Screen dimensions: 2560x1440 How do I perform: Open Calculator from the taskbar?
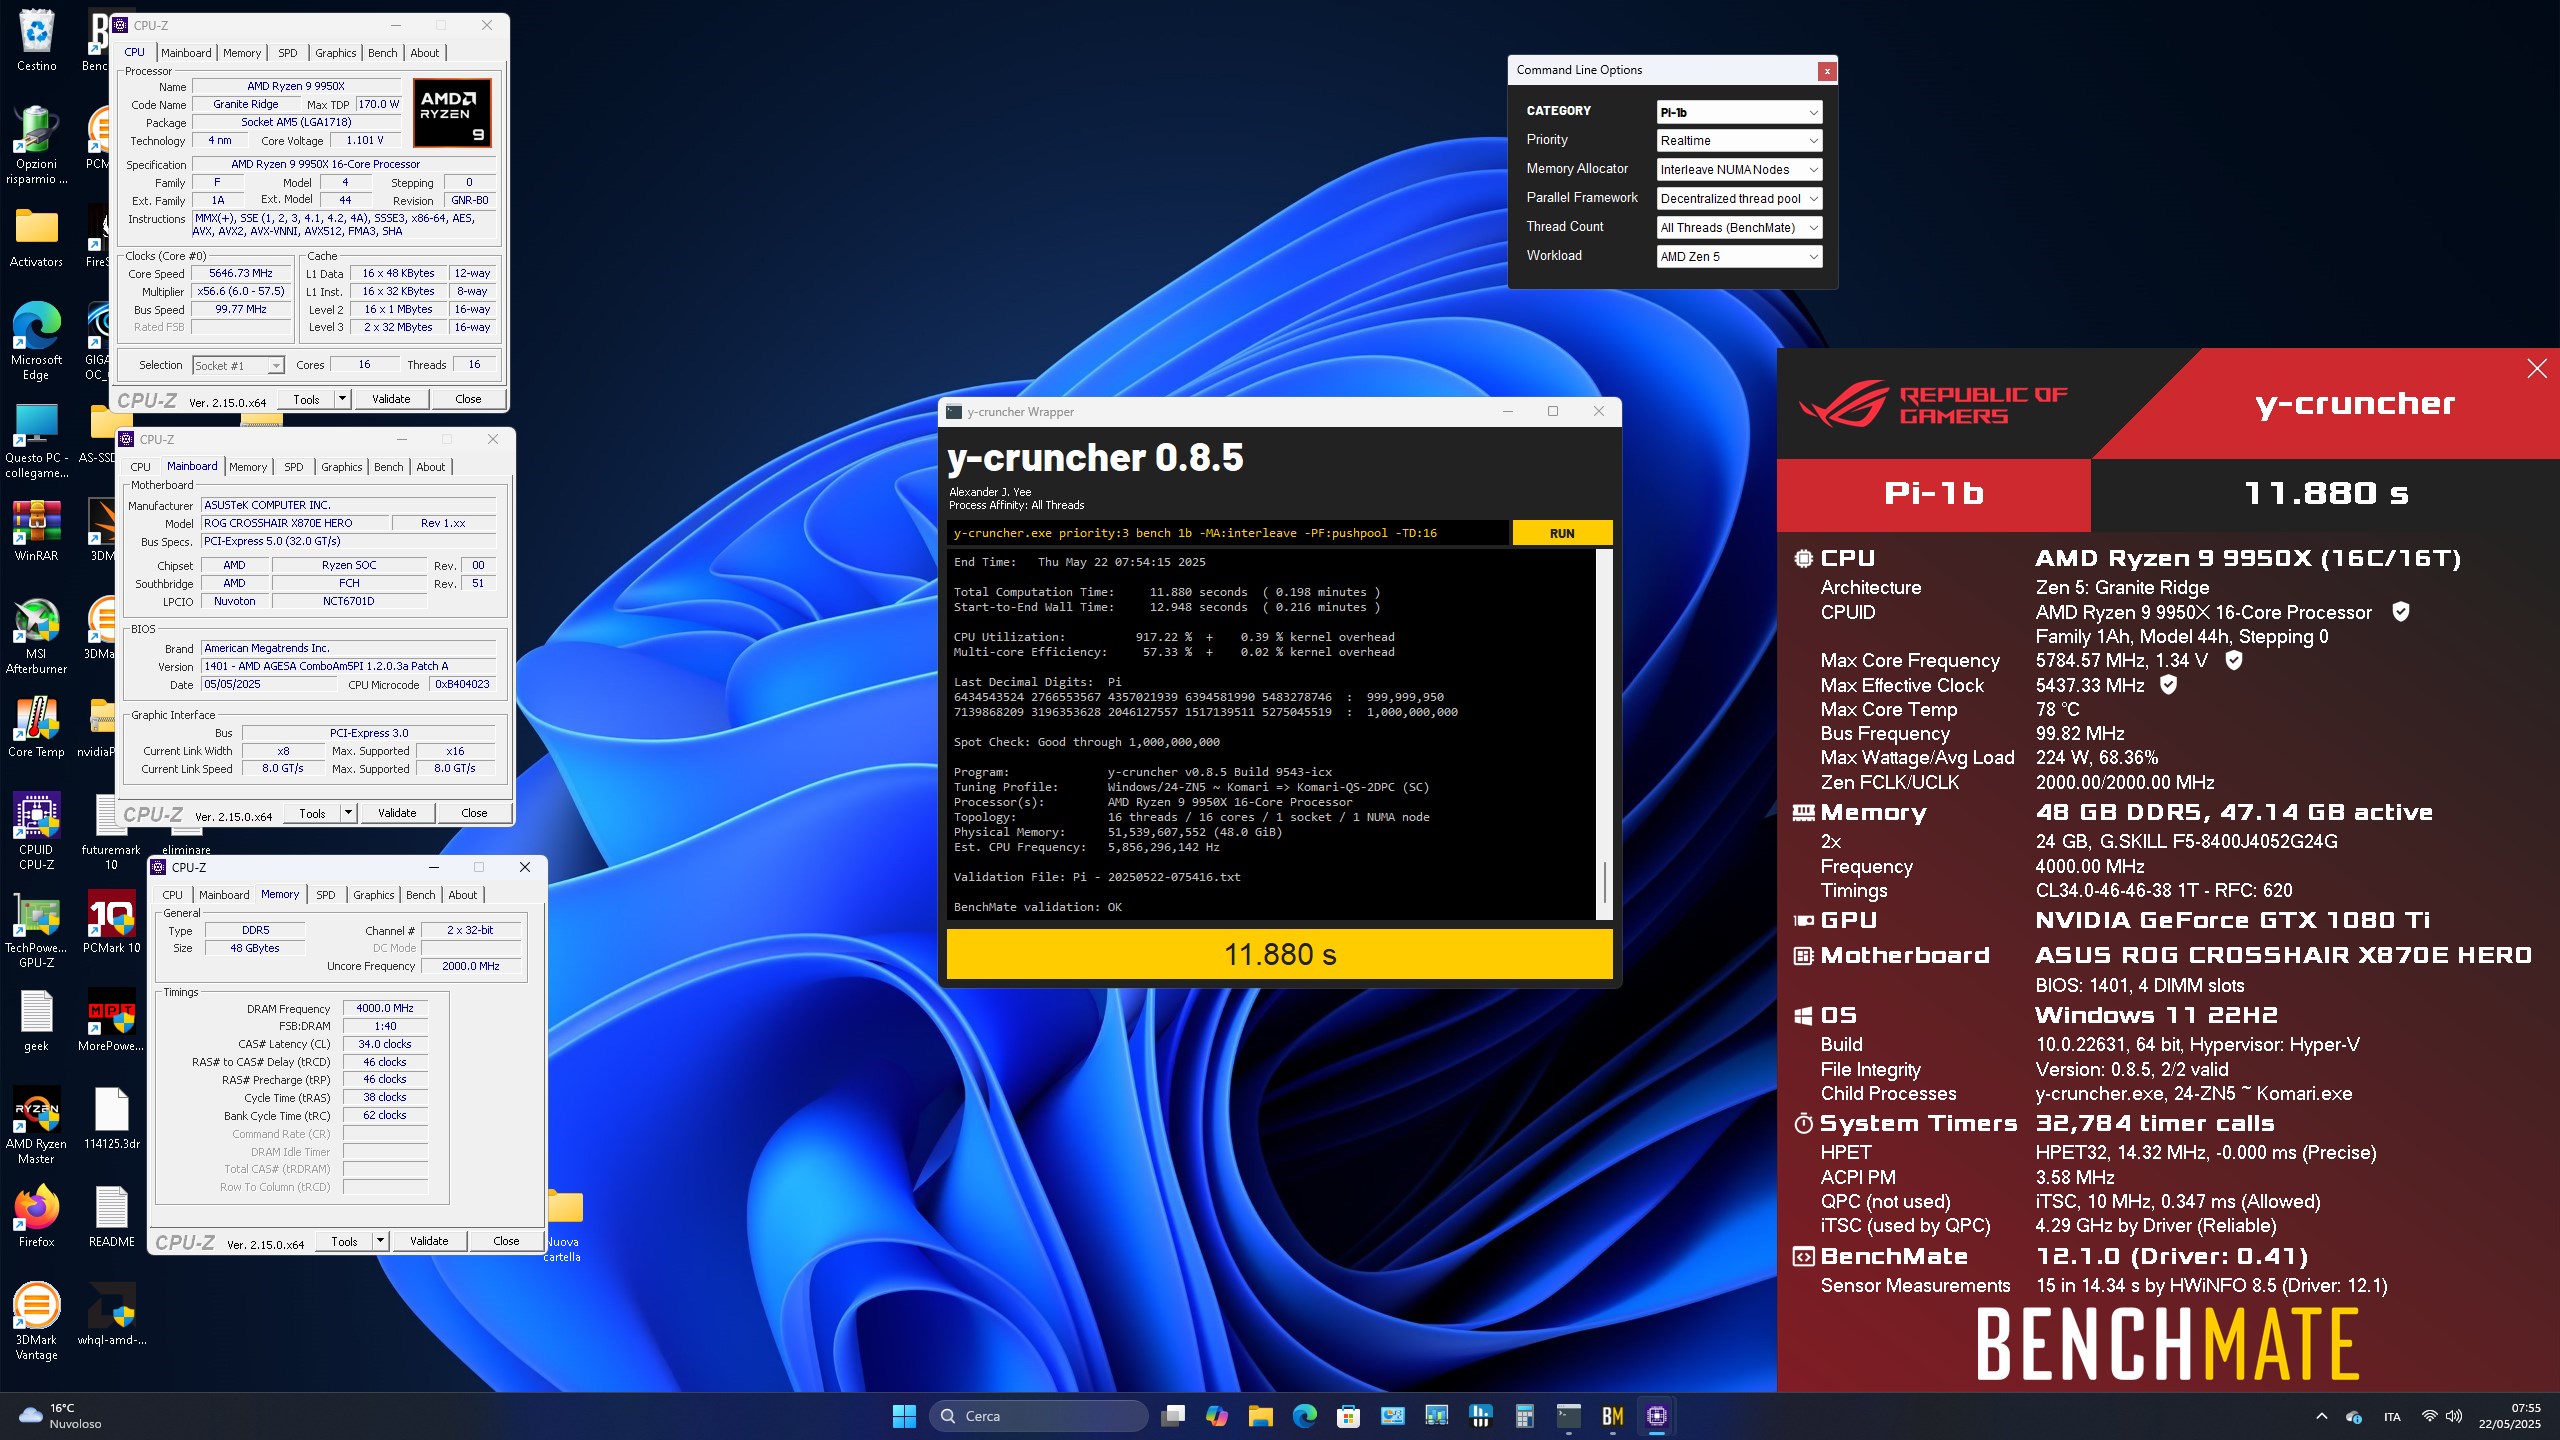[1524, 1415]
